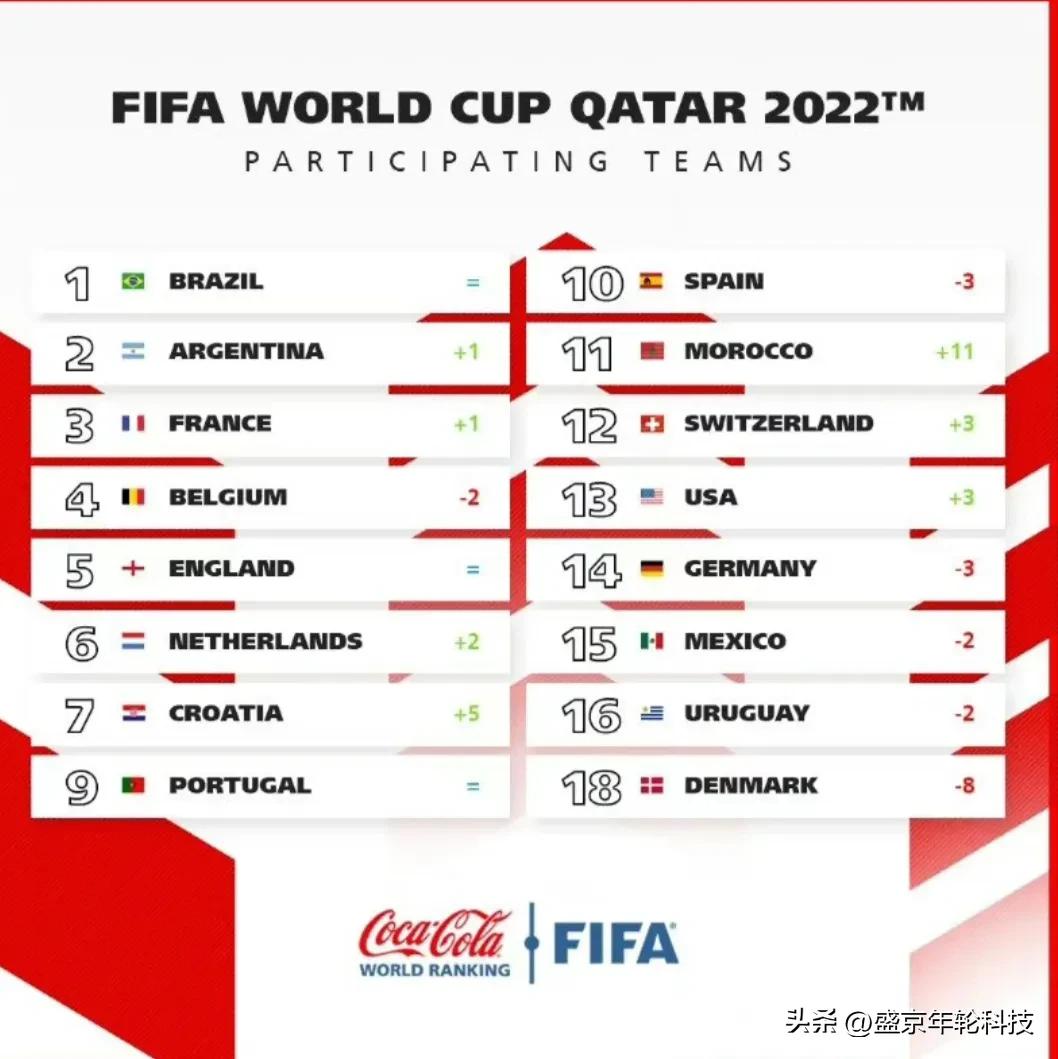Click Morocco's +11 ranking change
Screen dimensions: 1058x1059
[954, 352]
